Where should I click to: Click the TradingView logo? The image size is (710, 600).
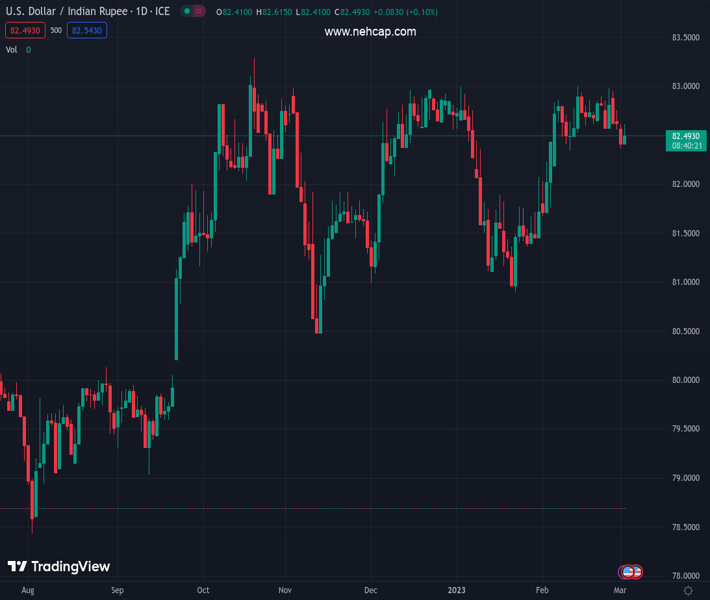point(59,567)
